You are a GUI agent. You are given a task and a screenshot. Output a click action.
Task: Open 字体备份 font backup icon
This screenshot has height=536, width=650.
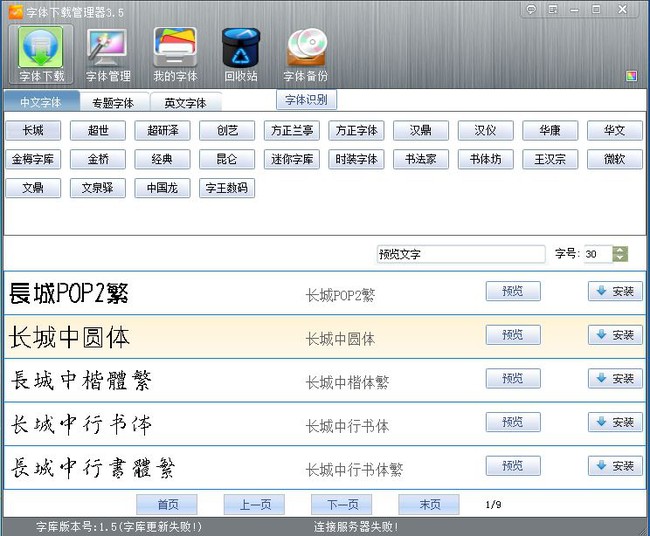306,54
